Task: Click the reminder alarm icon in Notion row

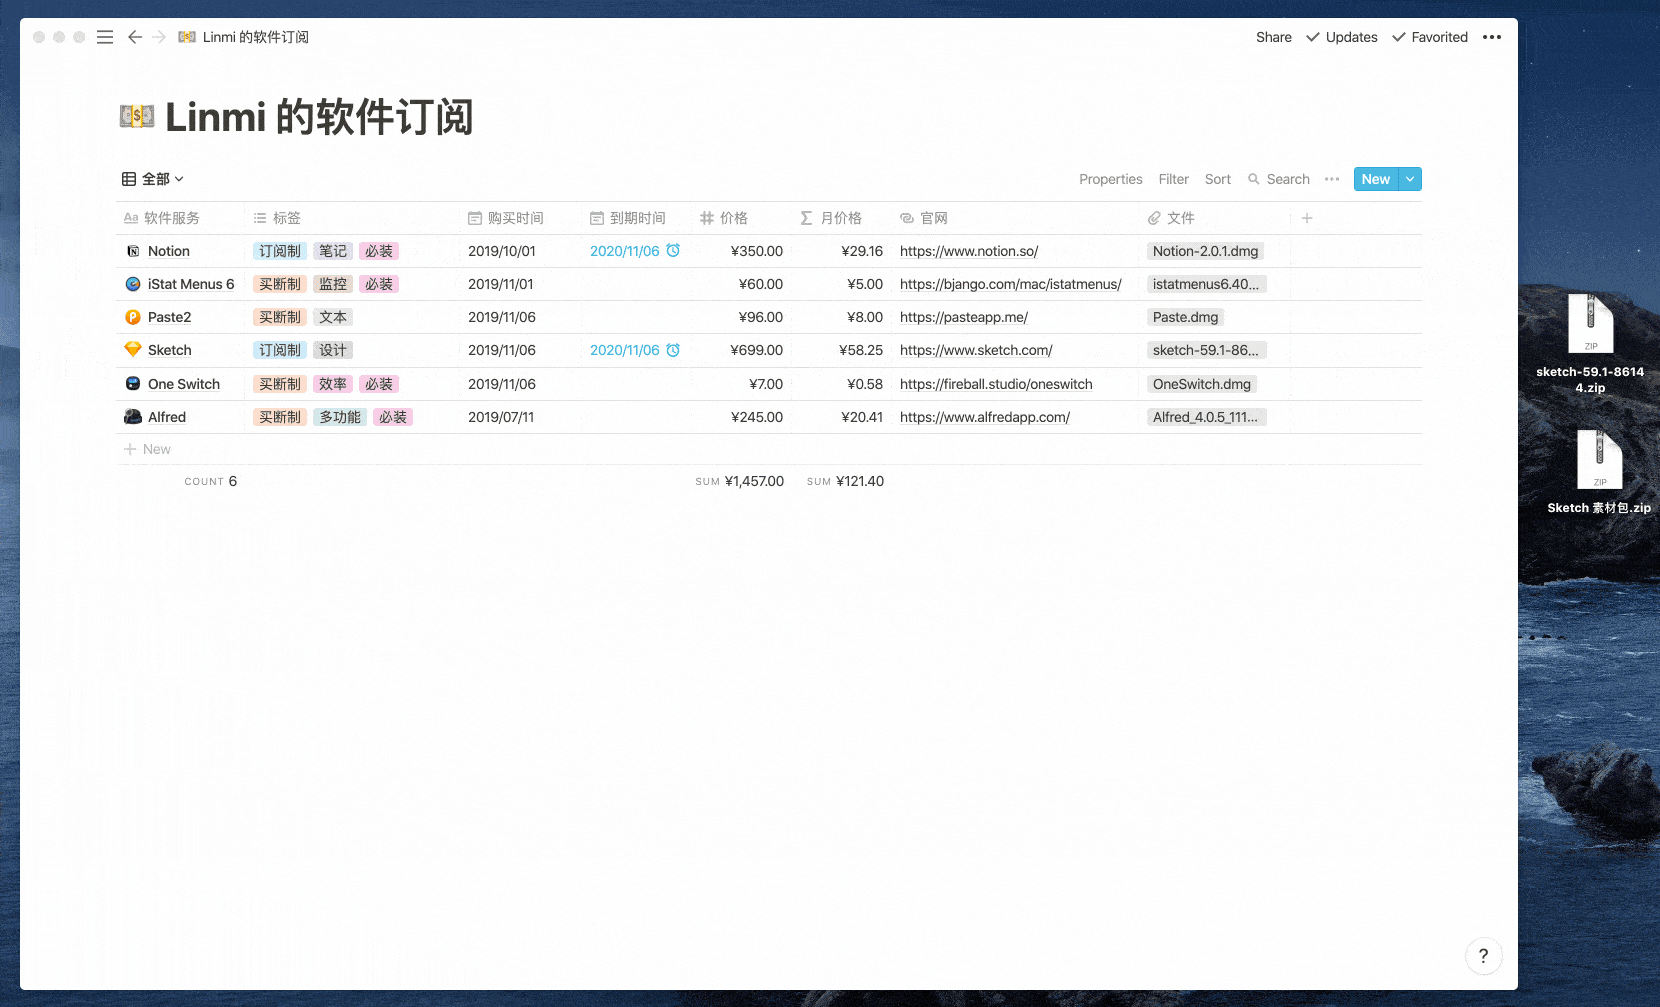Action: click(673, 251)
